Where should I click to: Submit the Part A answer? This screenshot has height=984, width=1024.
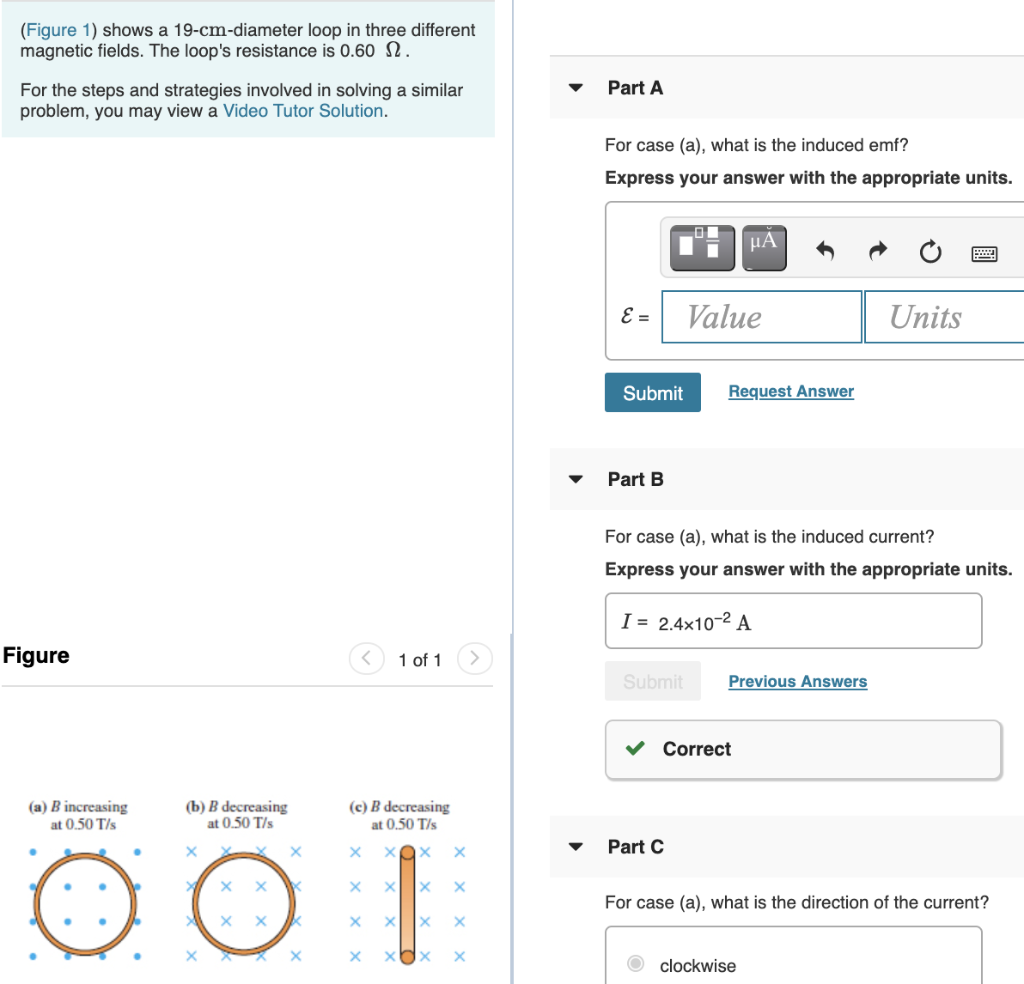coord(652,392)
